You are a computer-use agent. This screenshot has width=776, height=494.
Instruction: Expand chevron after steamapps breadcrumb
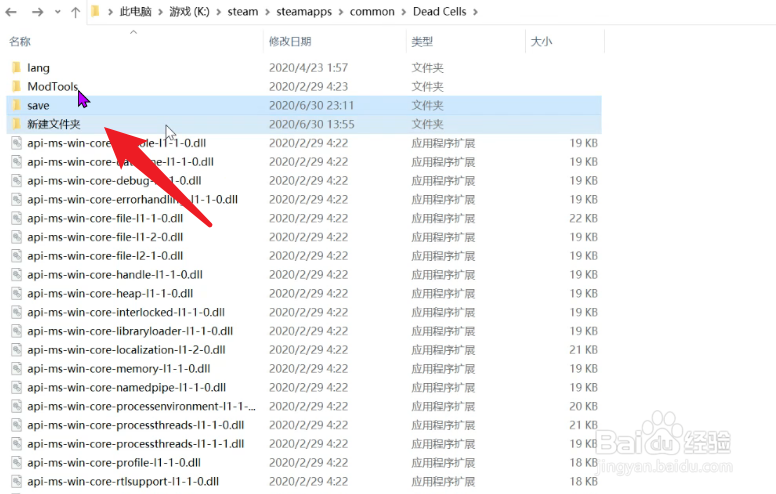click(x=341, y=12)
